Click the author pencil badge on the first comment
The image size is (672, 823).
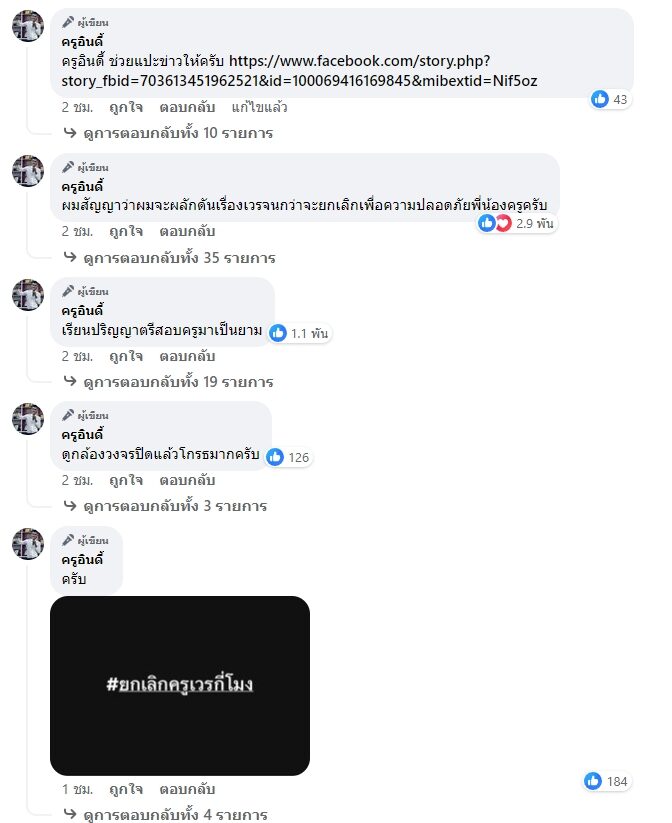(x=68, y=22)
